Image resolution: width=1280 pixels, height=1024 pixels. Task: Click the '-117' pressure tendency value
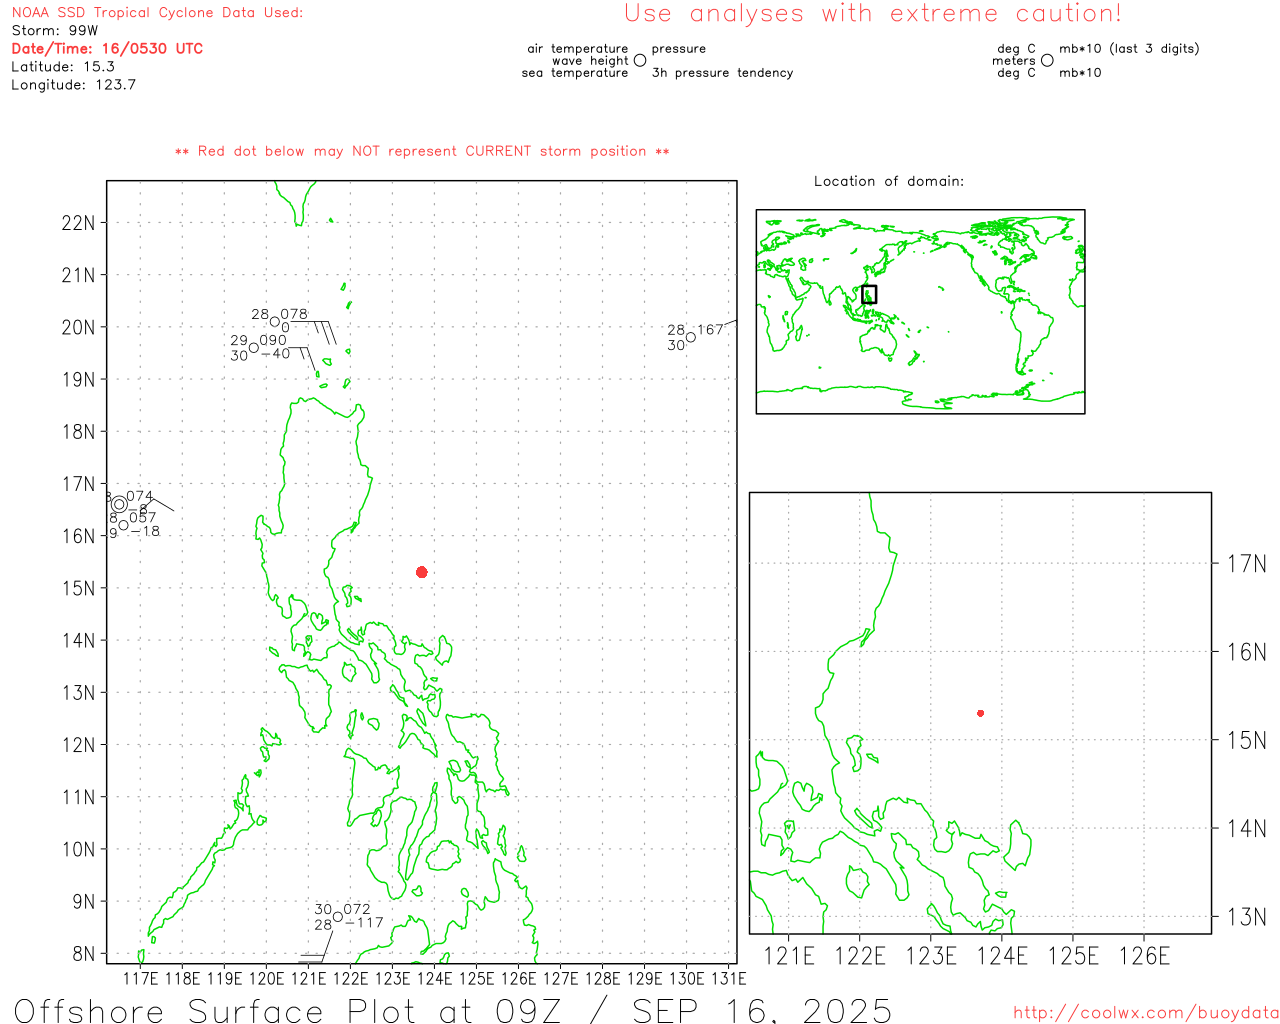(x=364, y=923)
